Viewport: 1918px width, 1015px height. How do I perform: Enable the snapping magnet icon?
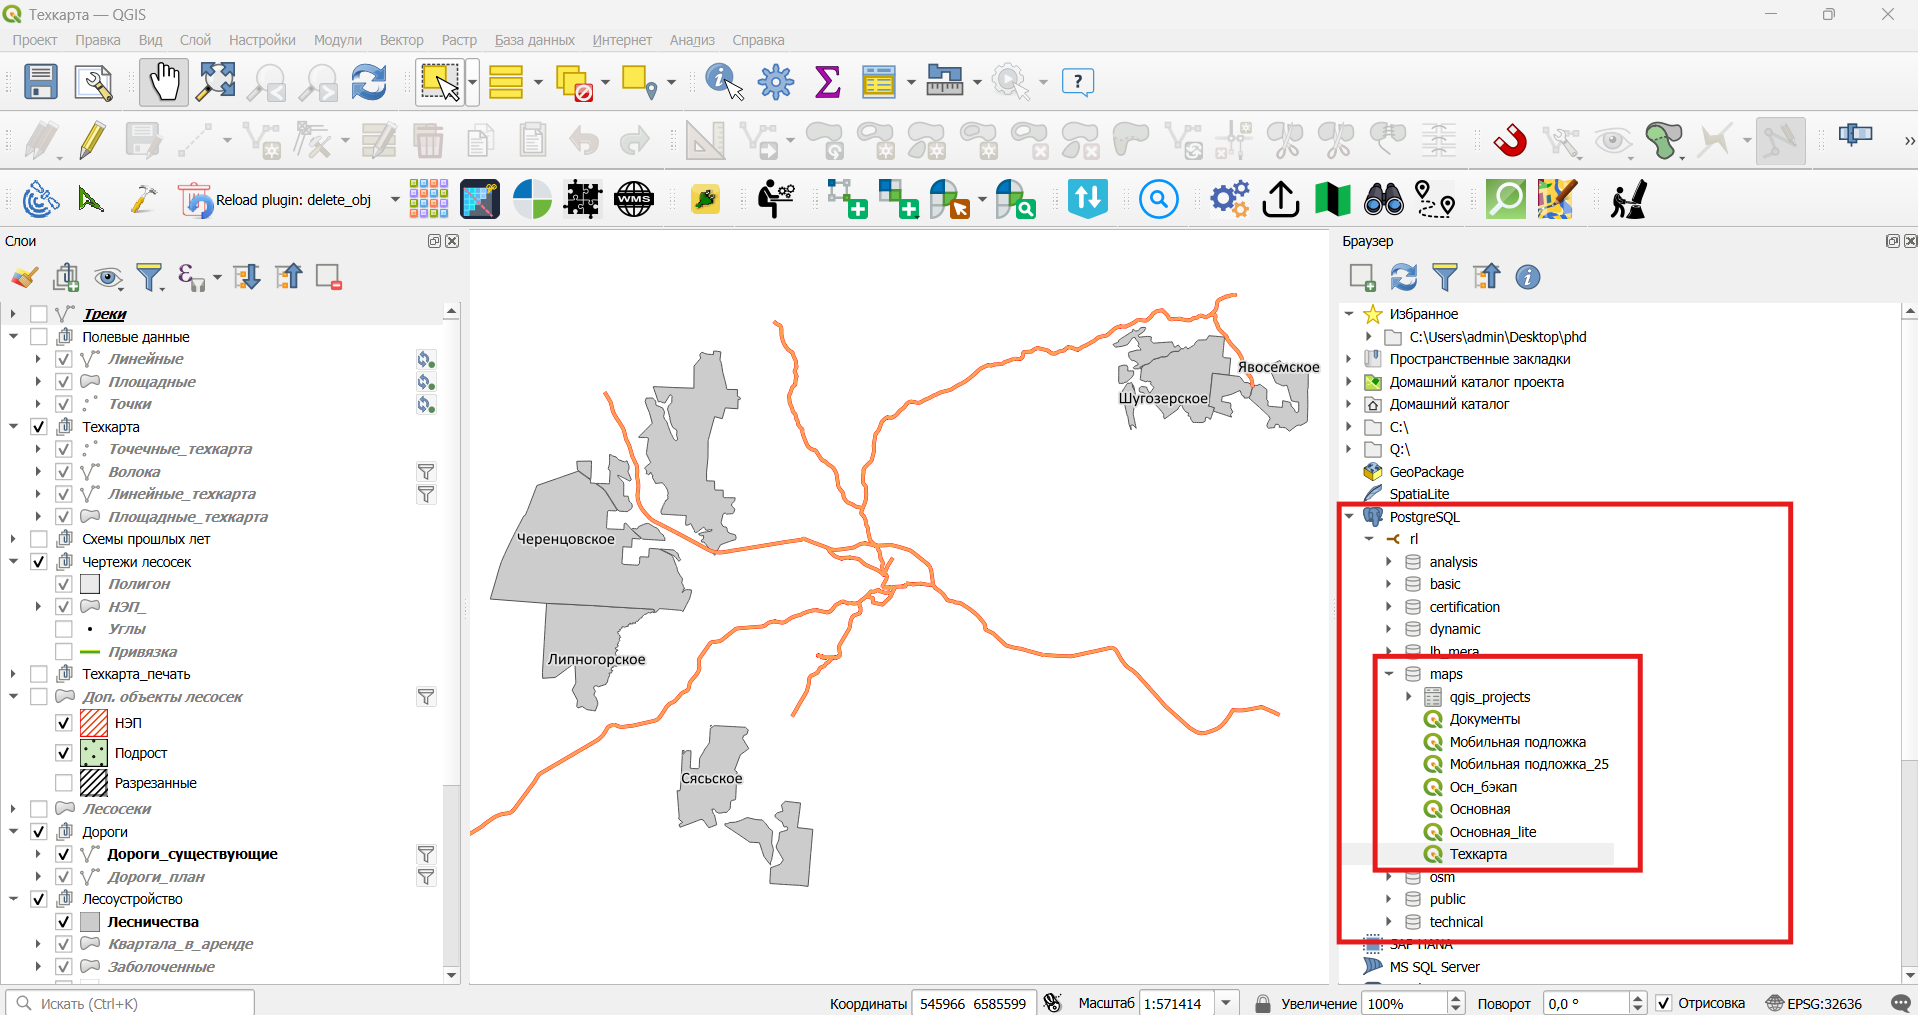pyautogui.click(x=1510, y=140)
